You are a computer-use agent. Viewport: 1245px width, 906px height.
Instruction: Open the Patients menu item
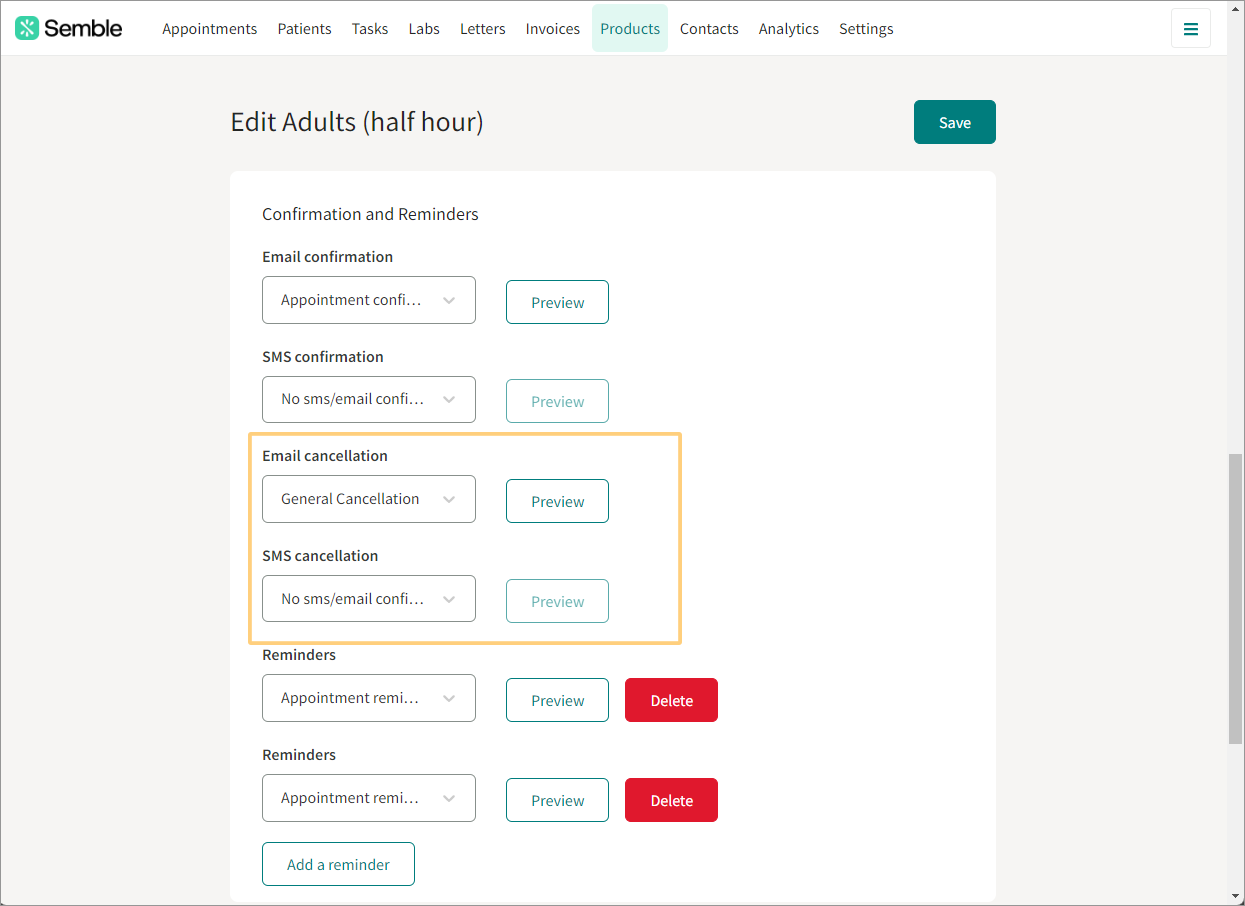click(x=304, y=29)
